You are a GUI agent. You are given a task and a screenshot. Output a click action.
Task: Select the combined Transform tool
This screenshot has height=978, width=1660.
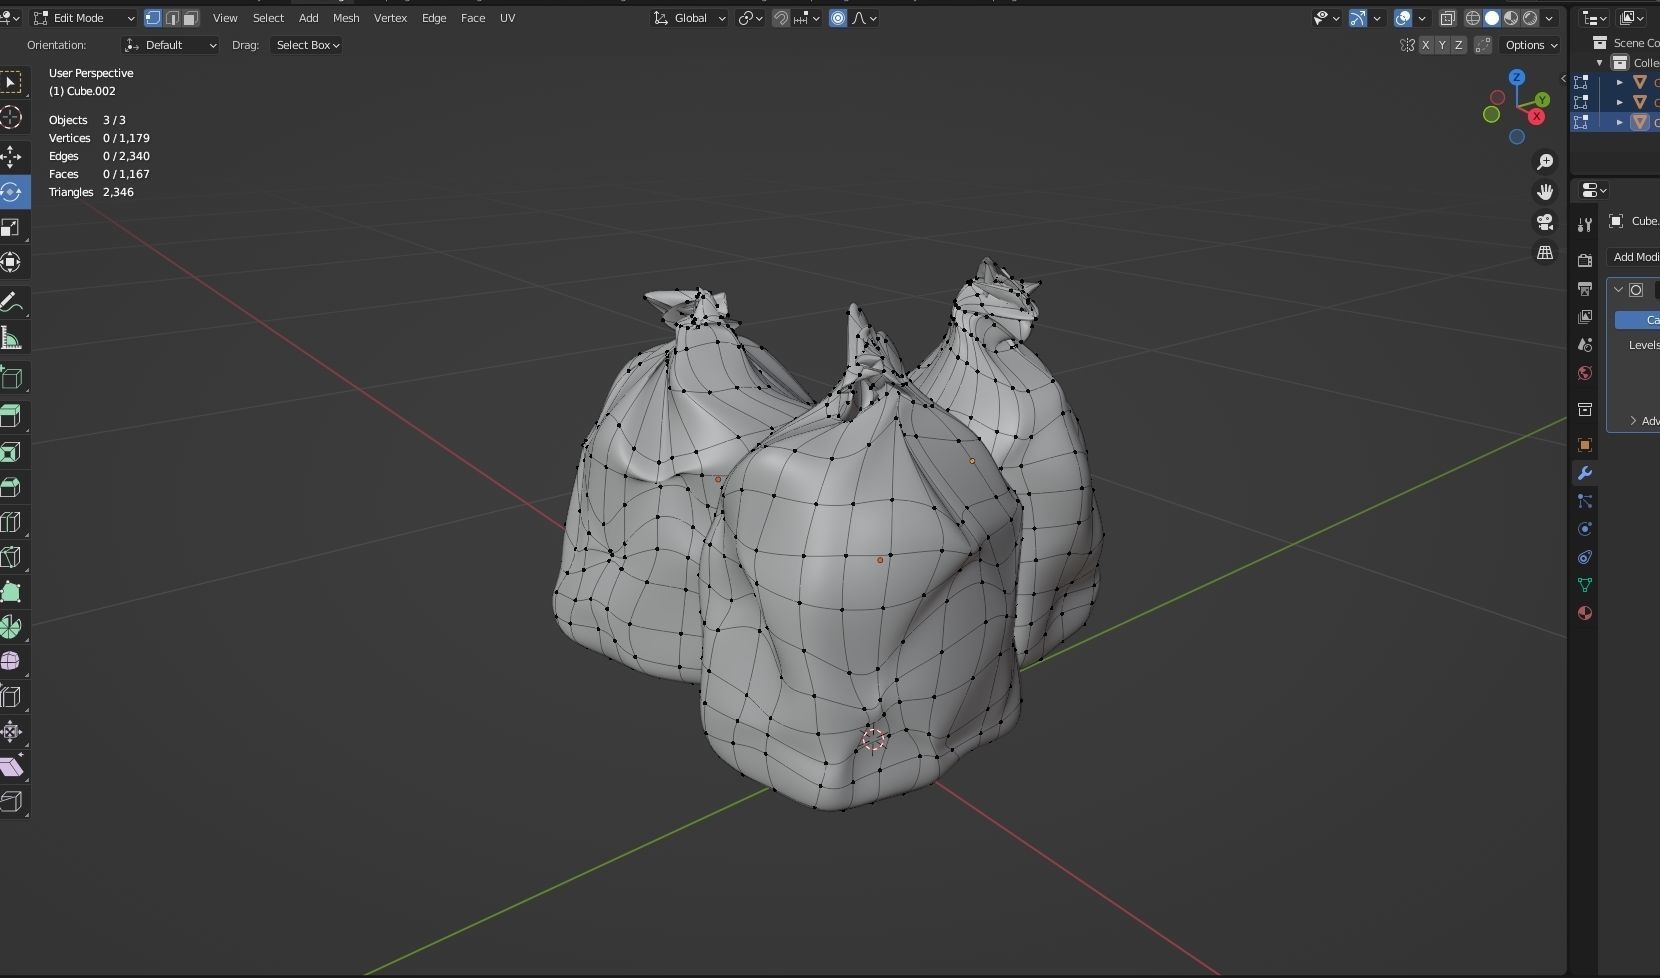click(x=11, y=262)
